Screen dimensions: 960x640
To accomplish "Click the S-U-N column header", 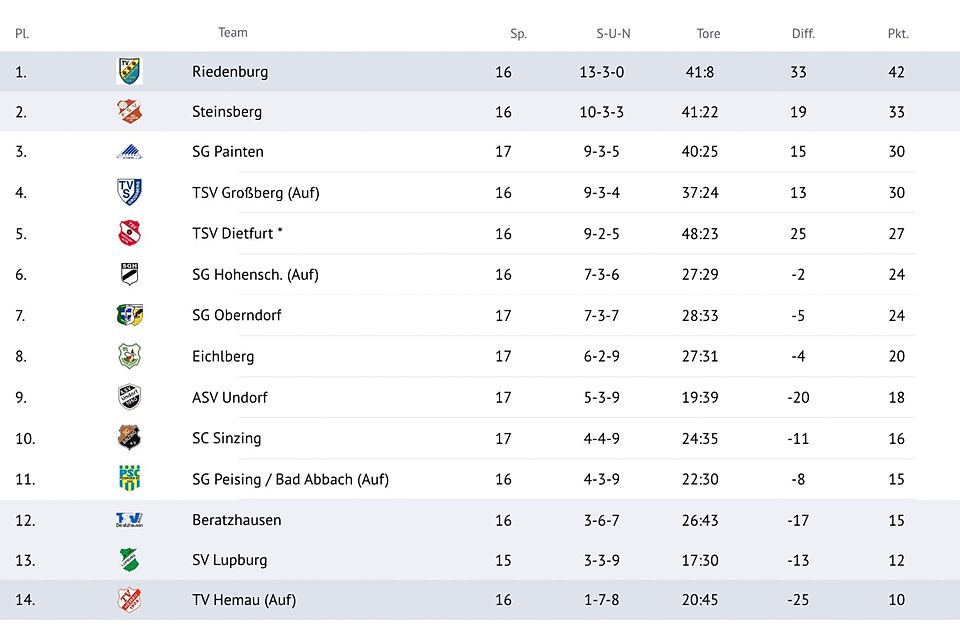I will [x=613, y=33].
